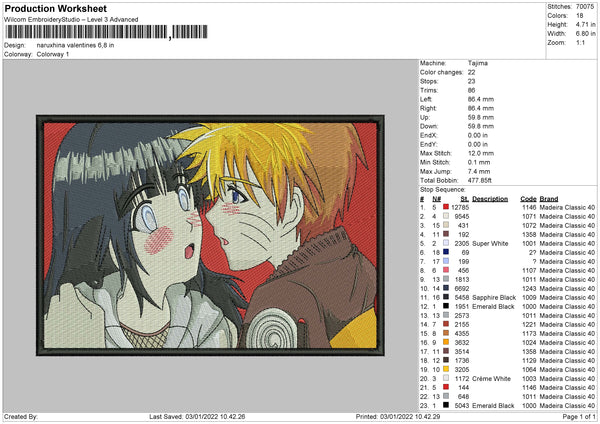Select the stitch count "5043" in row 23
This screenshot has height=424, width=600.
point(461,406)
